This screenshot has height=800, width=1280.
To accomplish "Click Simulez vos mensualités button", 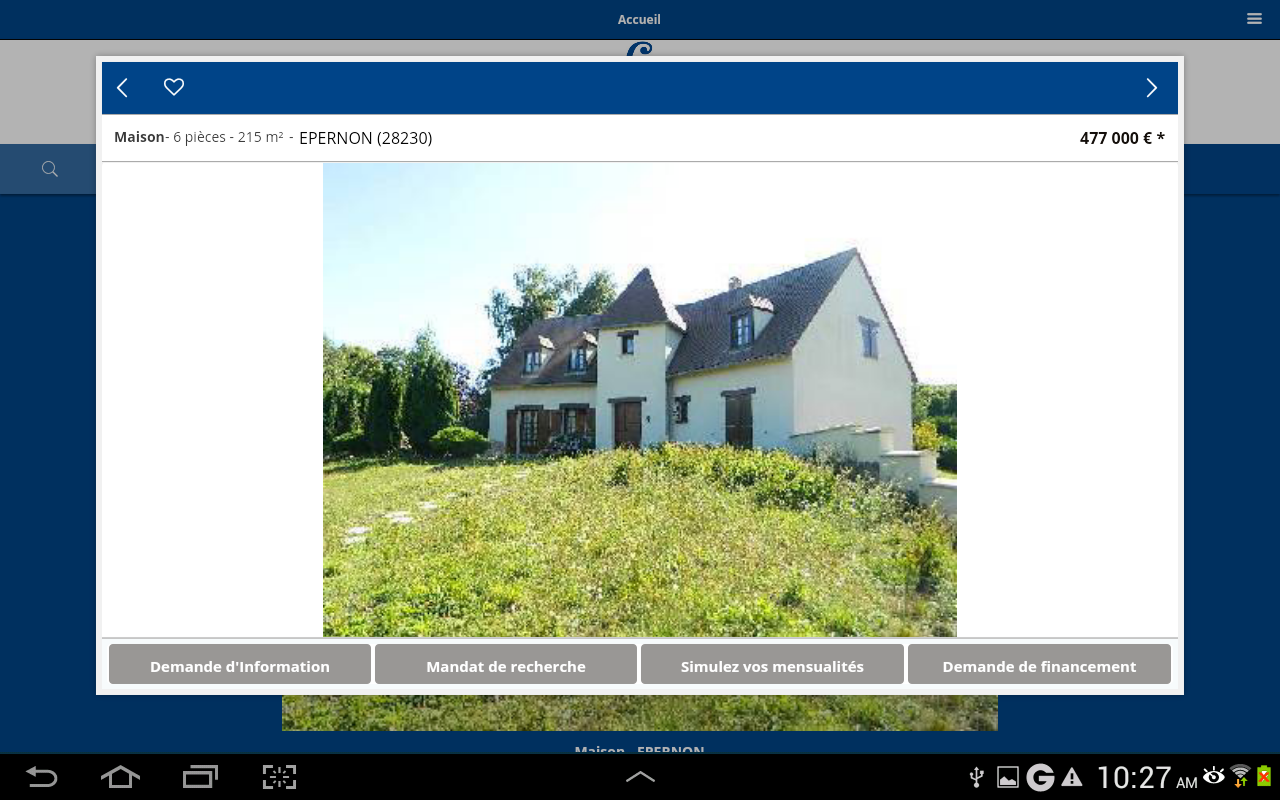I will click(x=772, y=665).
